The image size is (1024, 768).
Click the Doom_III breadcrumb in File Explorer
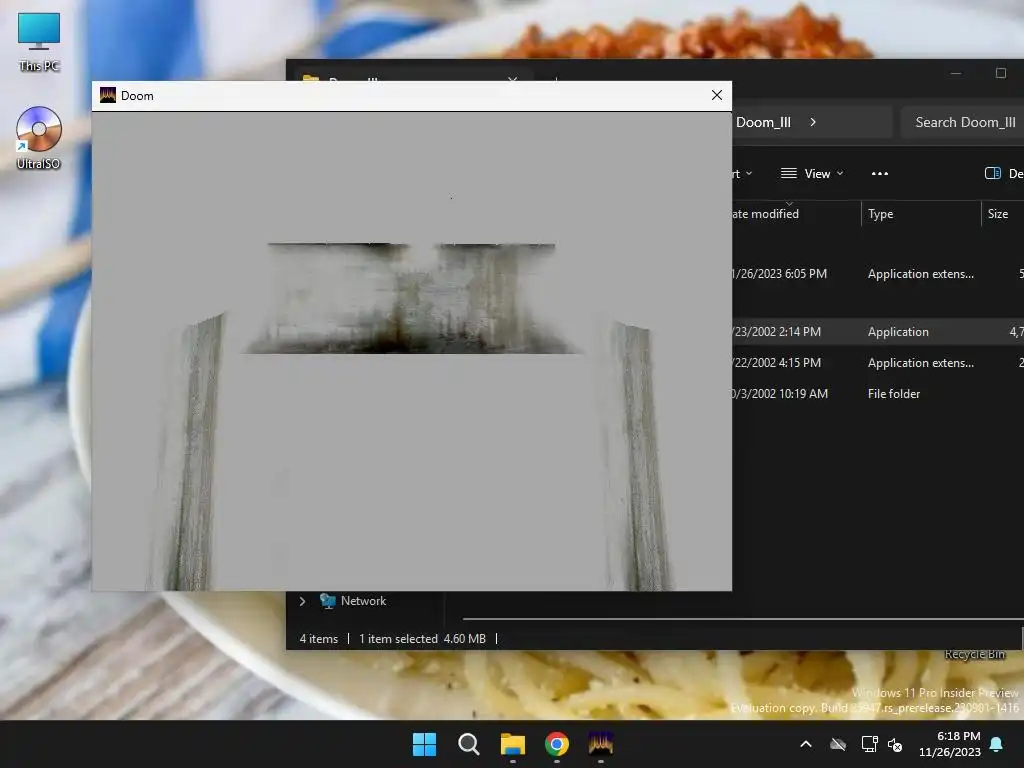point(763,122)
